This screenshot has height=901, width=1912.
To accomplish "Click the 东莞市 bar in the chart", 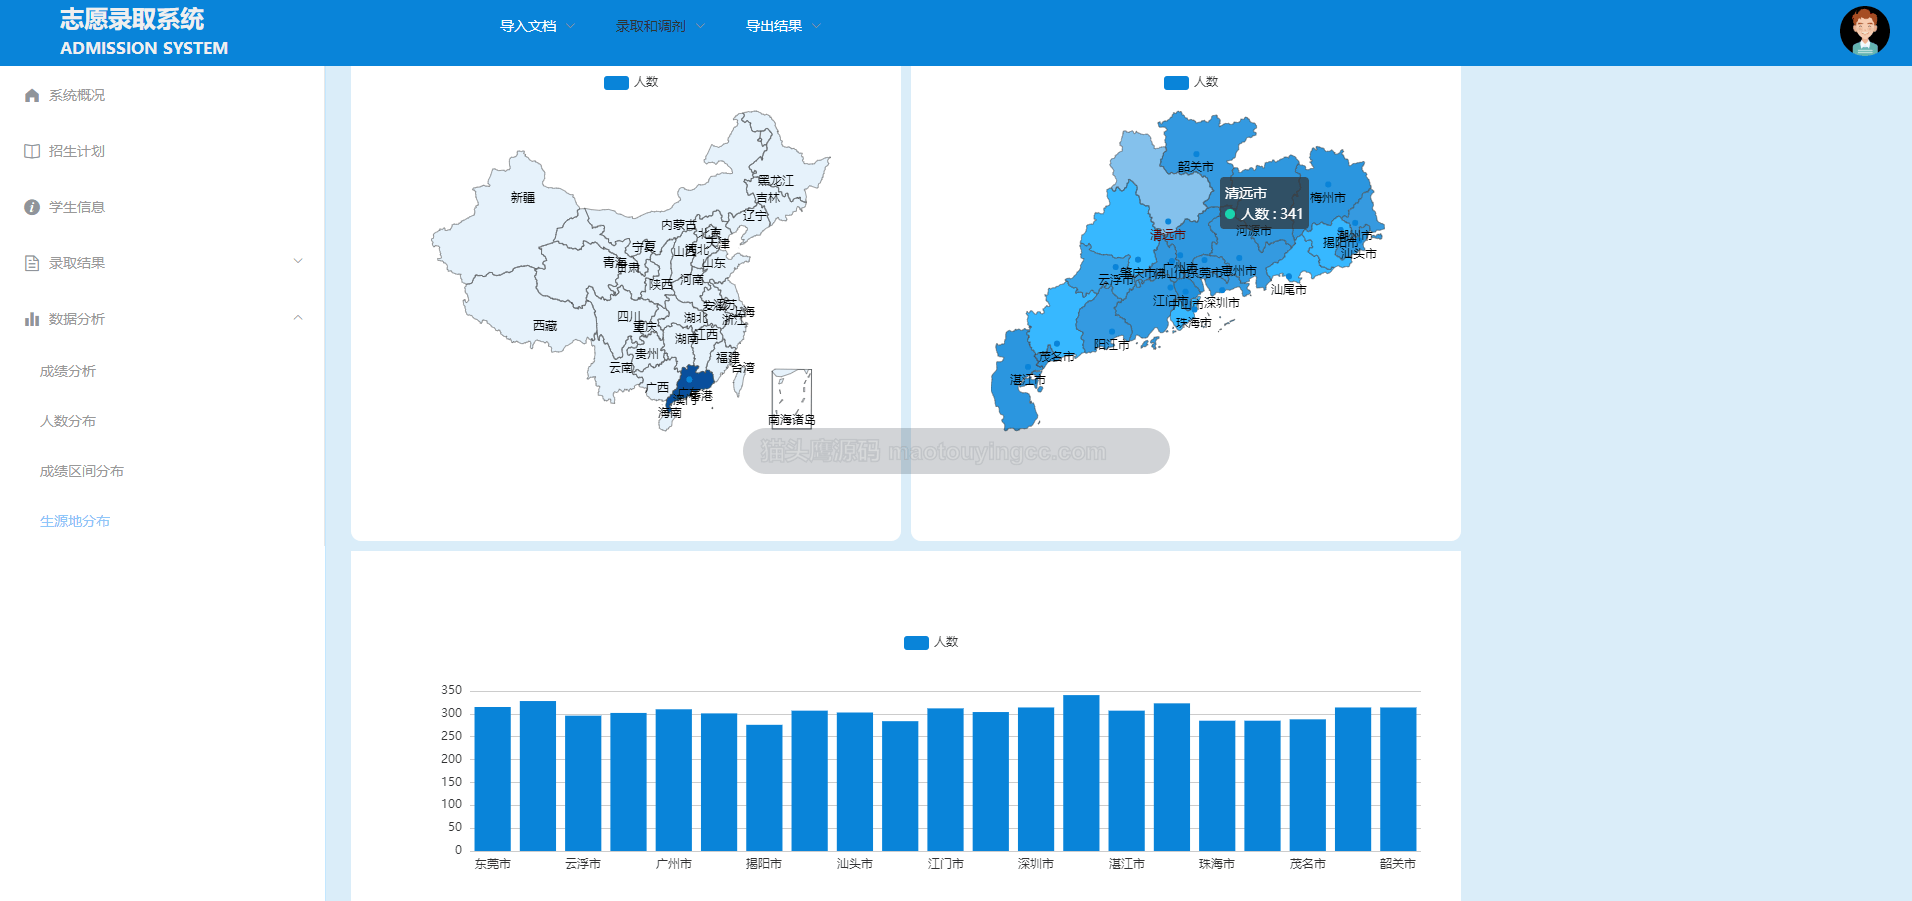I will 493,779.
